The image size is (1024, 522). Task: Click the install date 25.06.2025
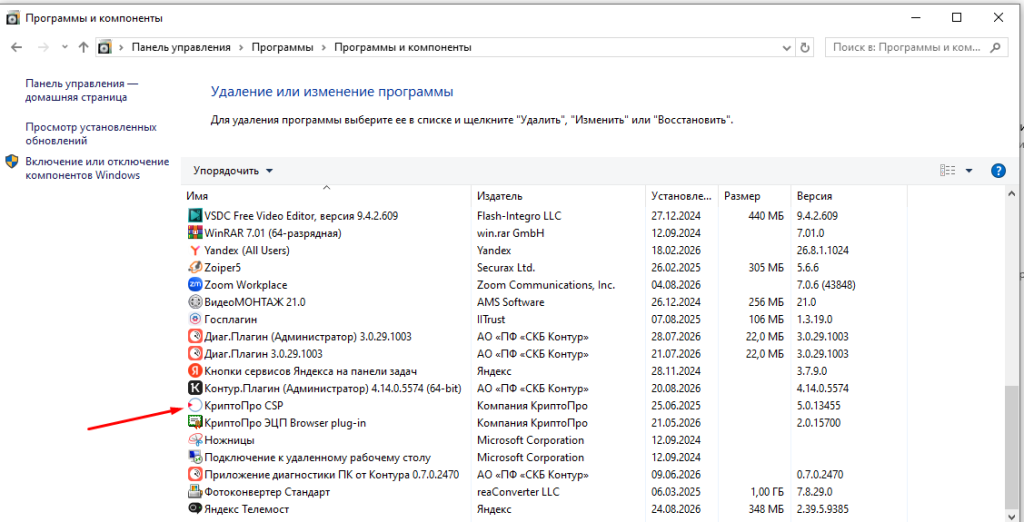pyautogui.click(x=676, y=406)
